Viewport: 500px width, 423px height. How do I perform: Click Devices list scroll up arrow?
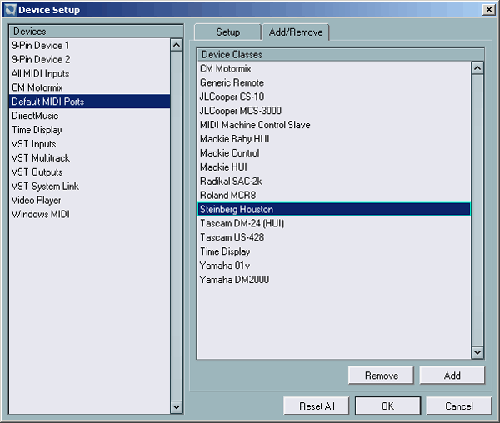(176, 45)
